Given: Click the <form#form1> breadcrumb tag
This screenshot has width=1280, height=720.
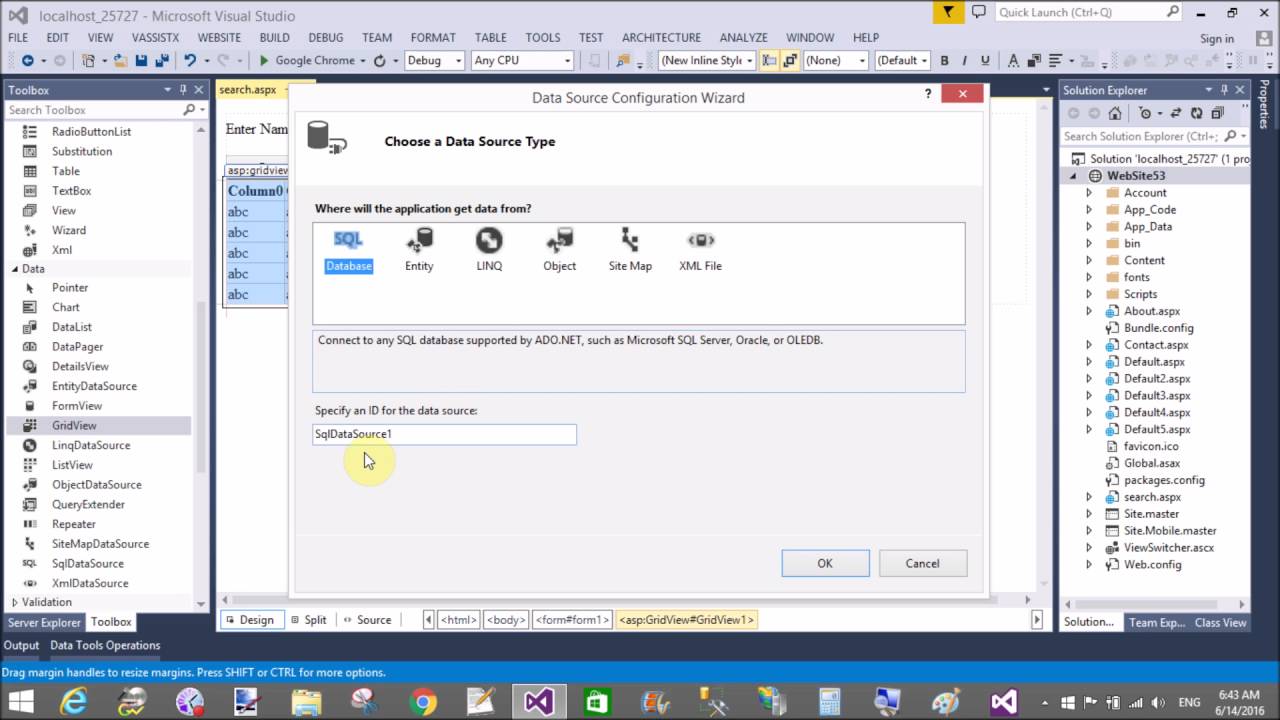Looking at the screenshot, I should pyautogui.click(x=572, y=620).
